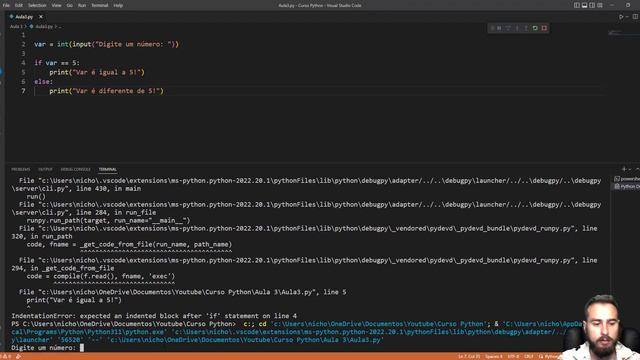Select the powershell terminal entry
Screen dimensions: 640x360
coord(627,179)
